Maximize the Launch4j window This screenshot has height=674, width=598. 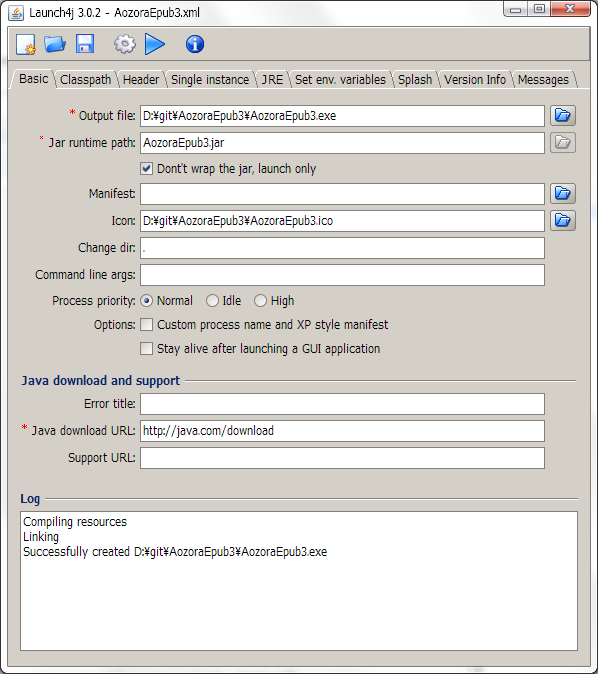point(539,9)
